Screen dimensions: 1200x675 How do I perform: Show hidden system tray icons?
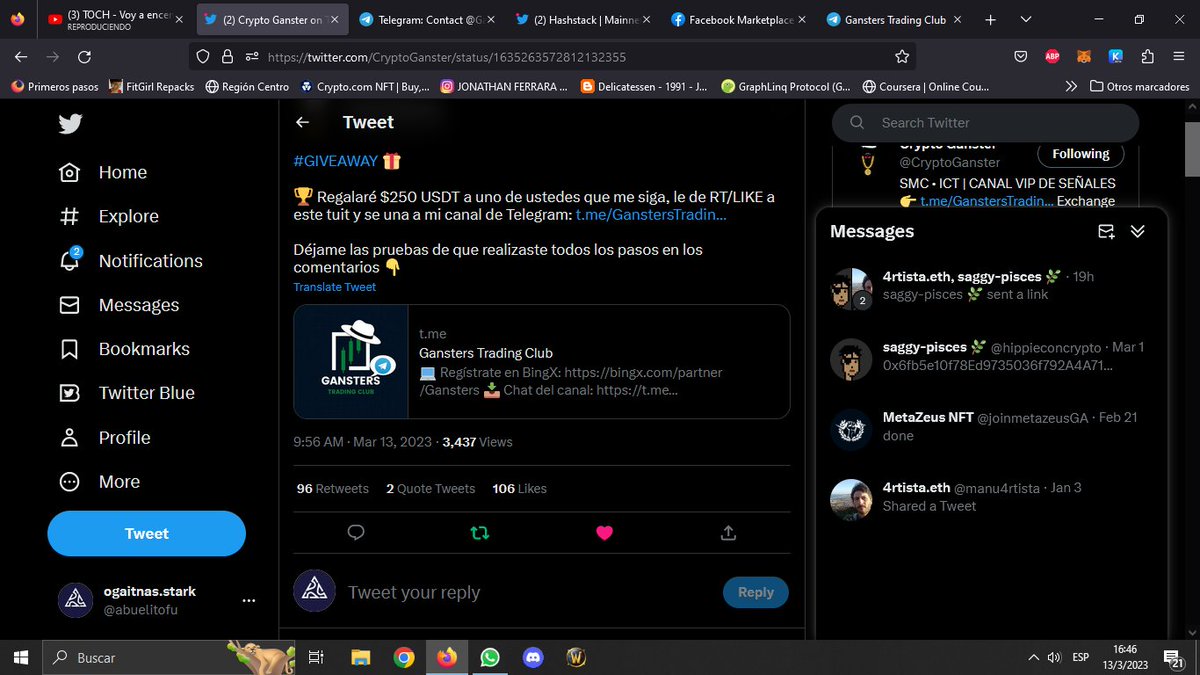(x=1033, y=657)
